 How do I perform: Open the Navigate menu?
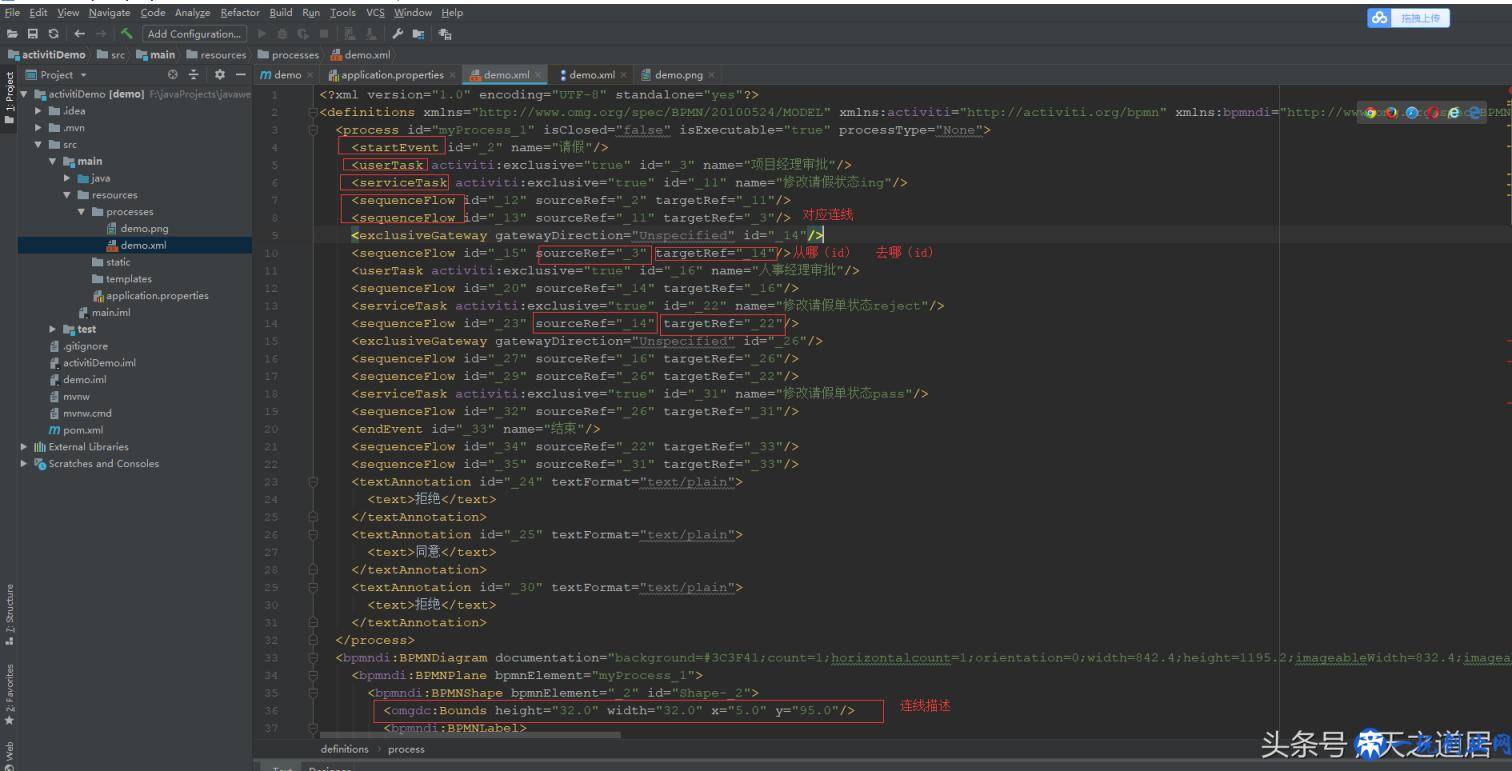pos(109,12)
